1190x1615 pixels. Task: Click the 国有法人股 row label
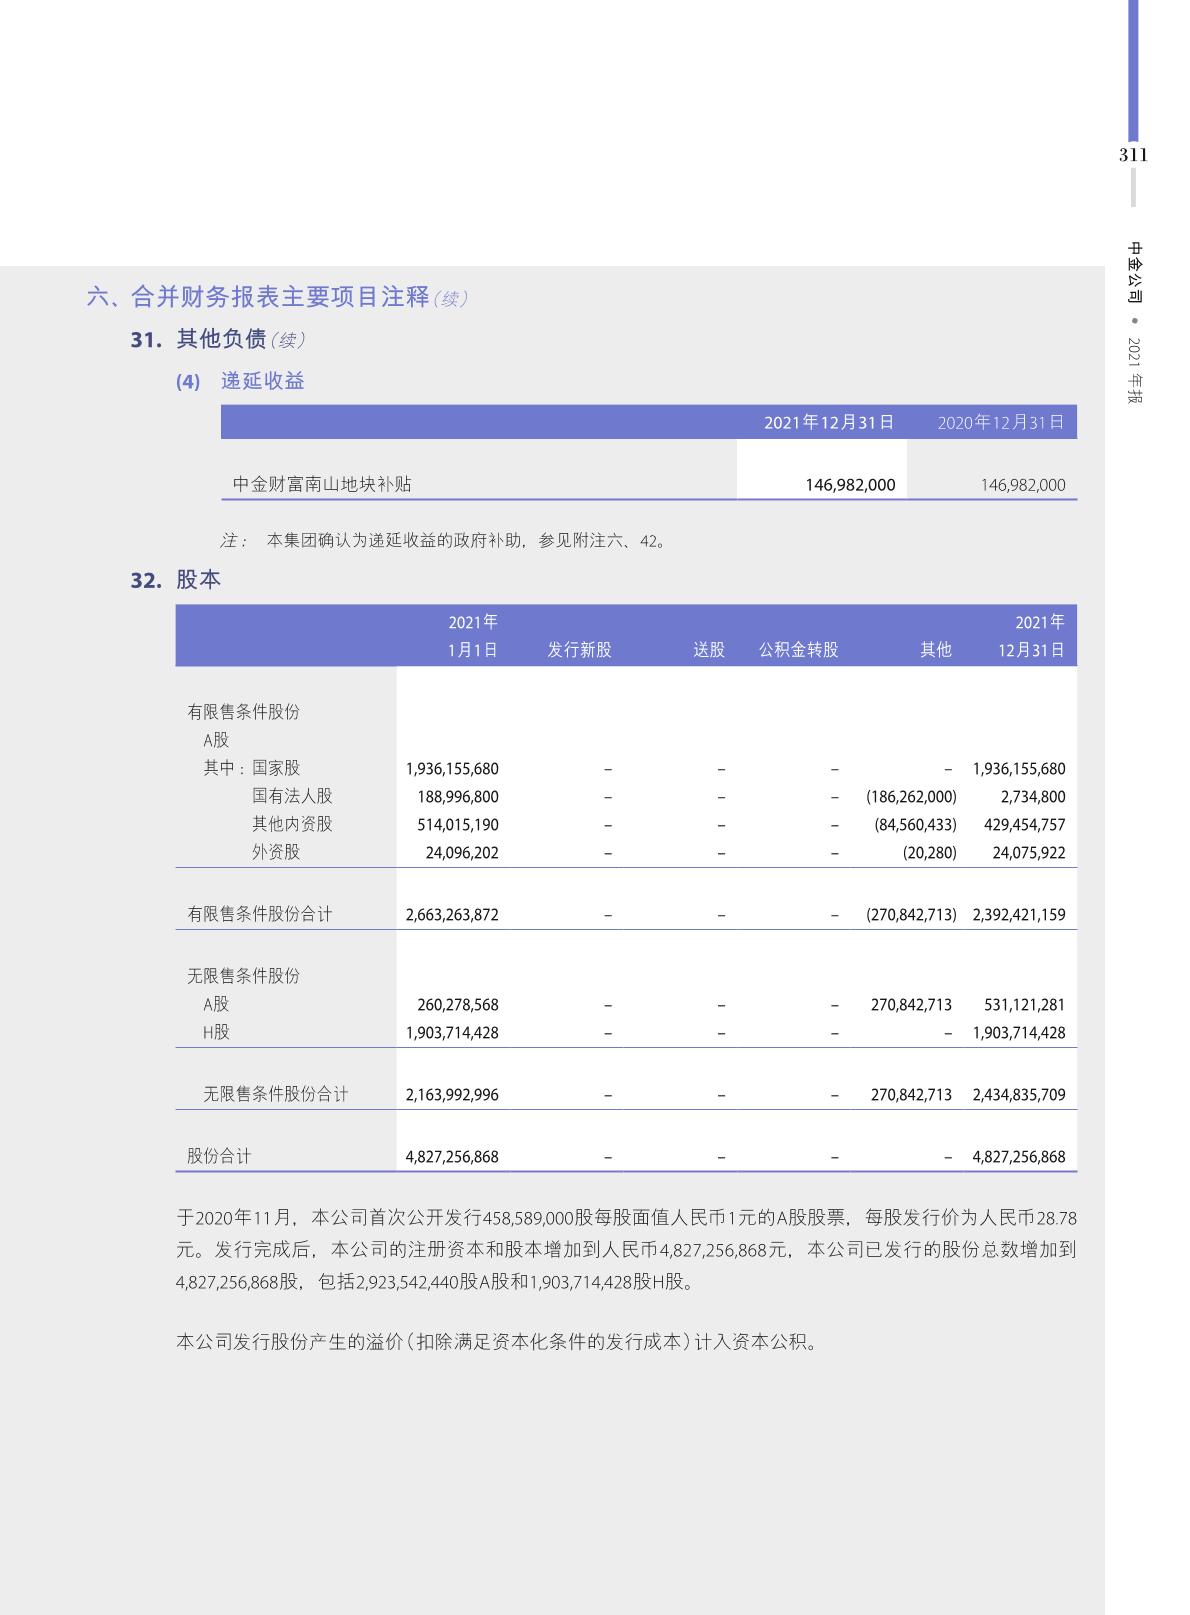292,796
